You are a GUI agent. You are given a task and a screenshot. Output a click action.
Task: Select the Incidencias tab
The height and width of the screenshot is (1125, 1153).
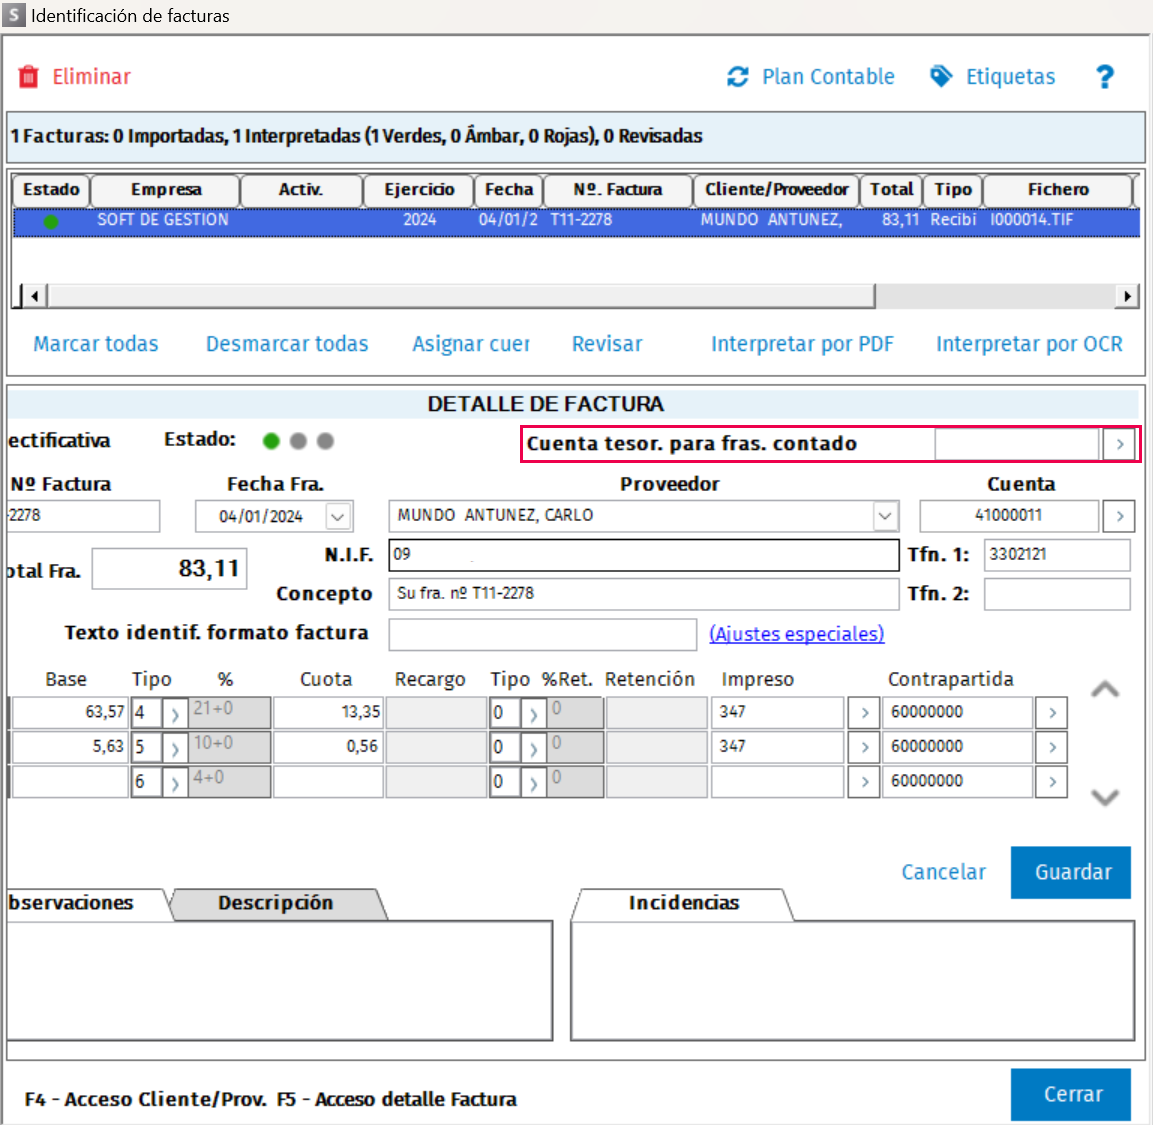coord(683,903)
